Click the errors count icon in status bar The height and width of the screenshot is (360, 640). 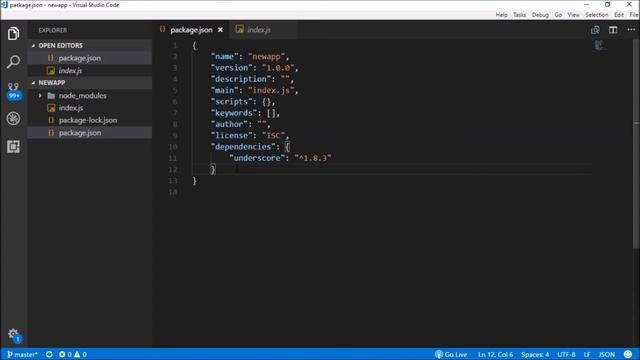pyautogui.click(x=65, y=354)
